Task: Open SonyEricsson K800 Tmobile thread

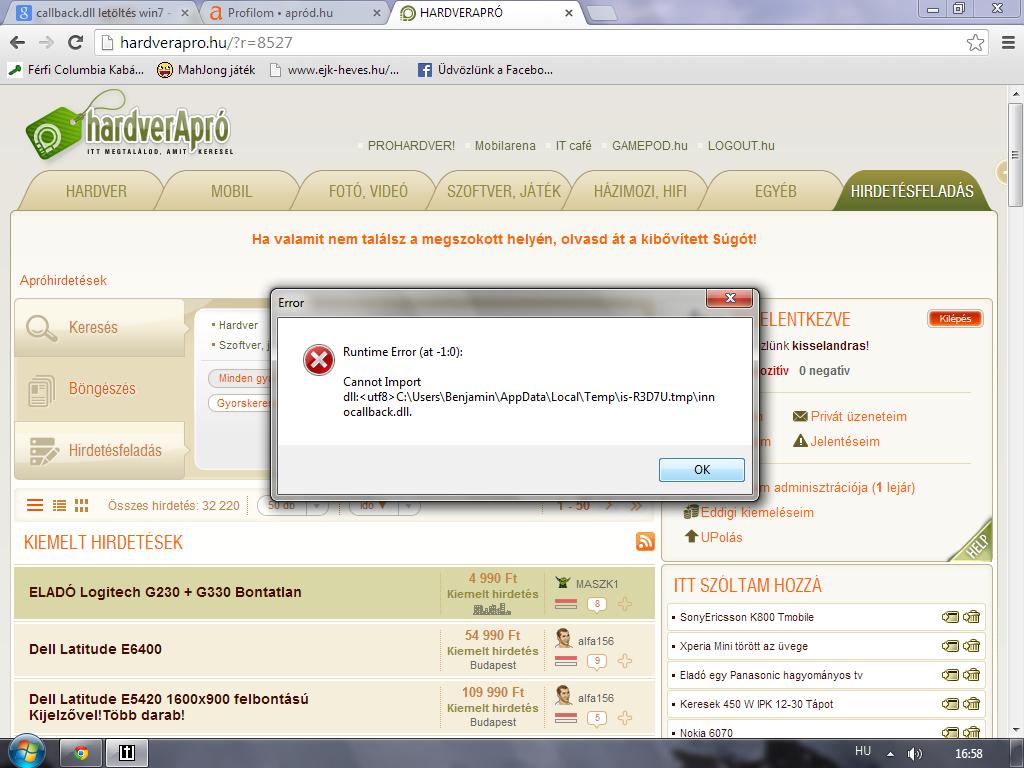Action: tap(746, 617)
